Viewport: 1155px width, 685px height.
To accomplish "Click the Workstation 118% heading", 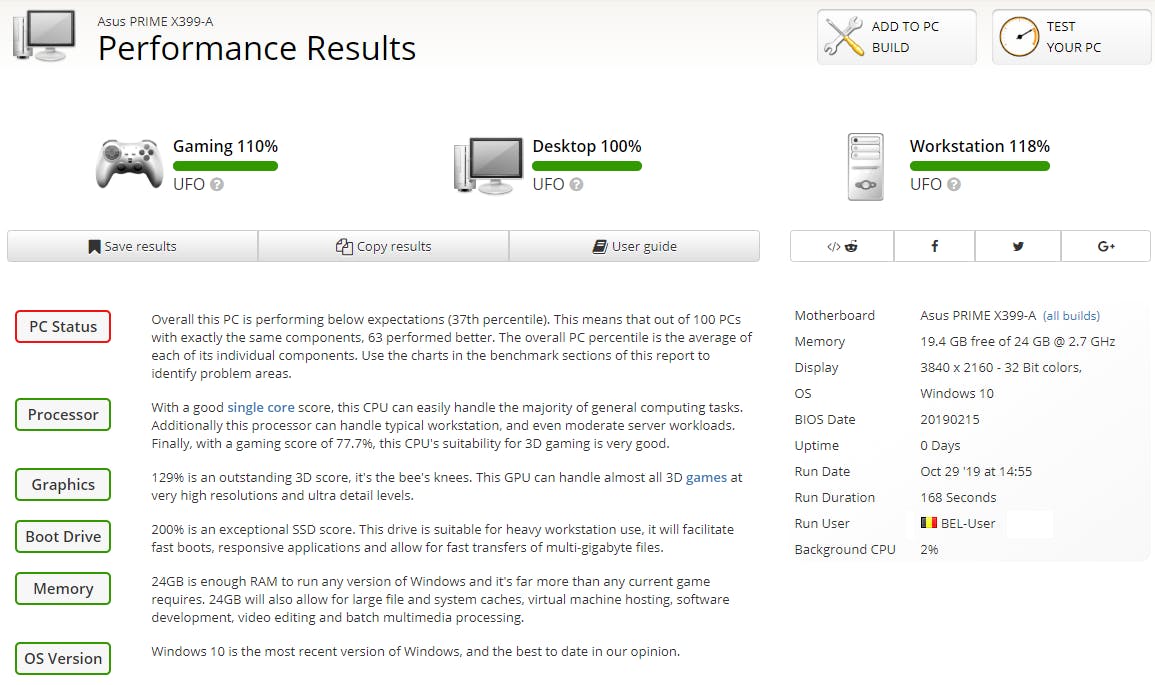I will click(x=980, y=146).
